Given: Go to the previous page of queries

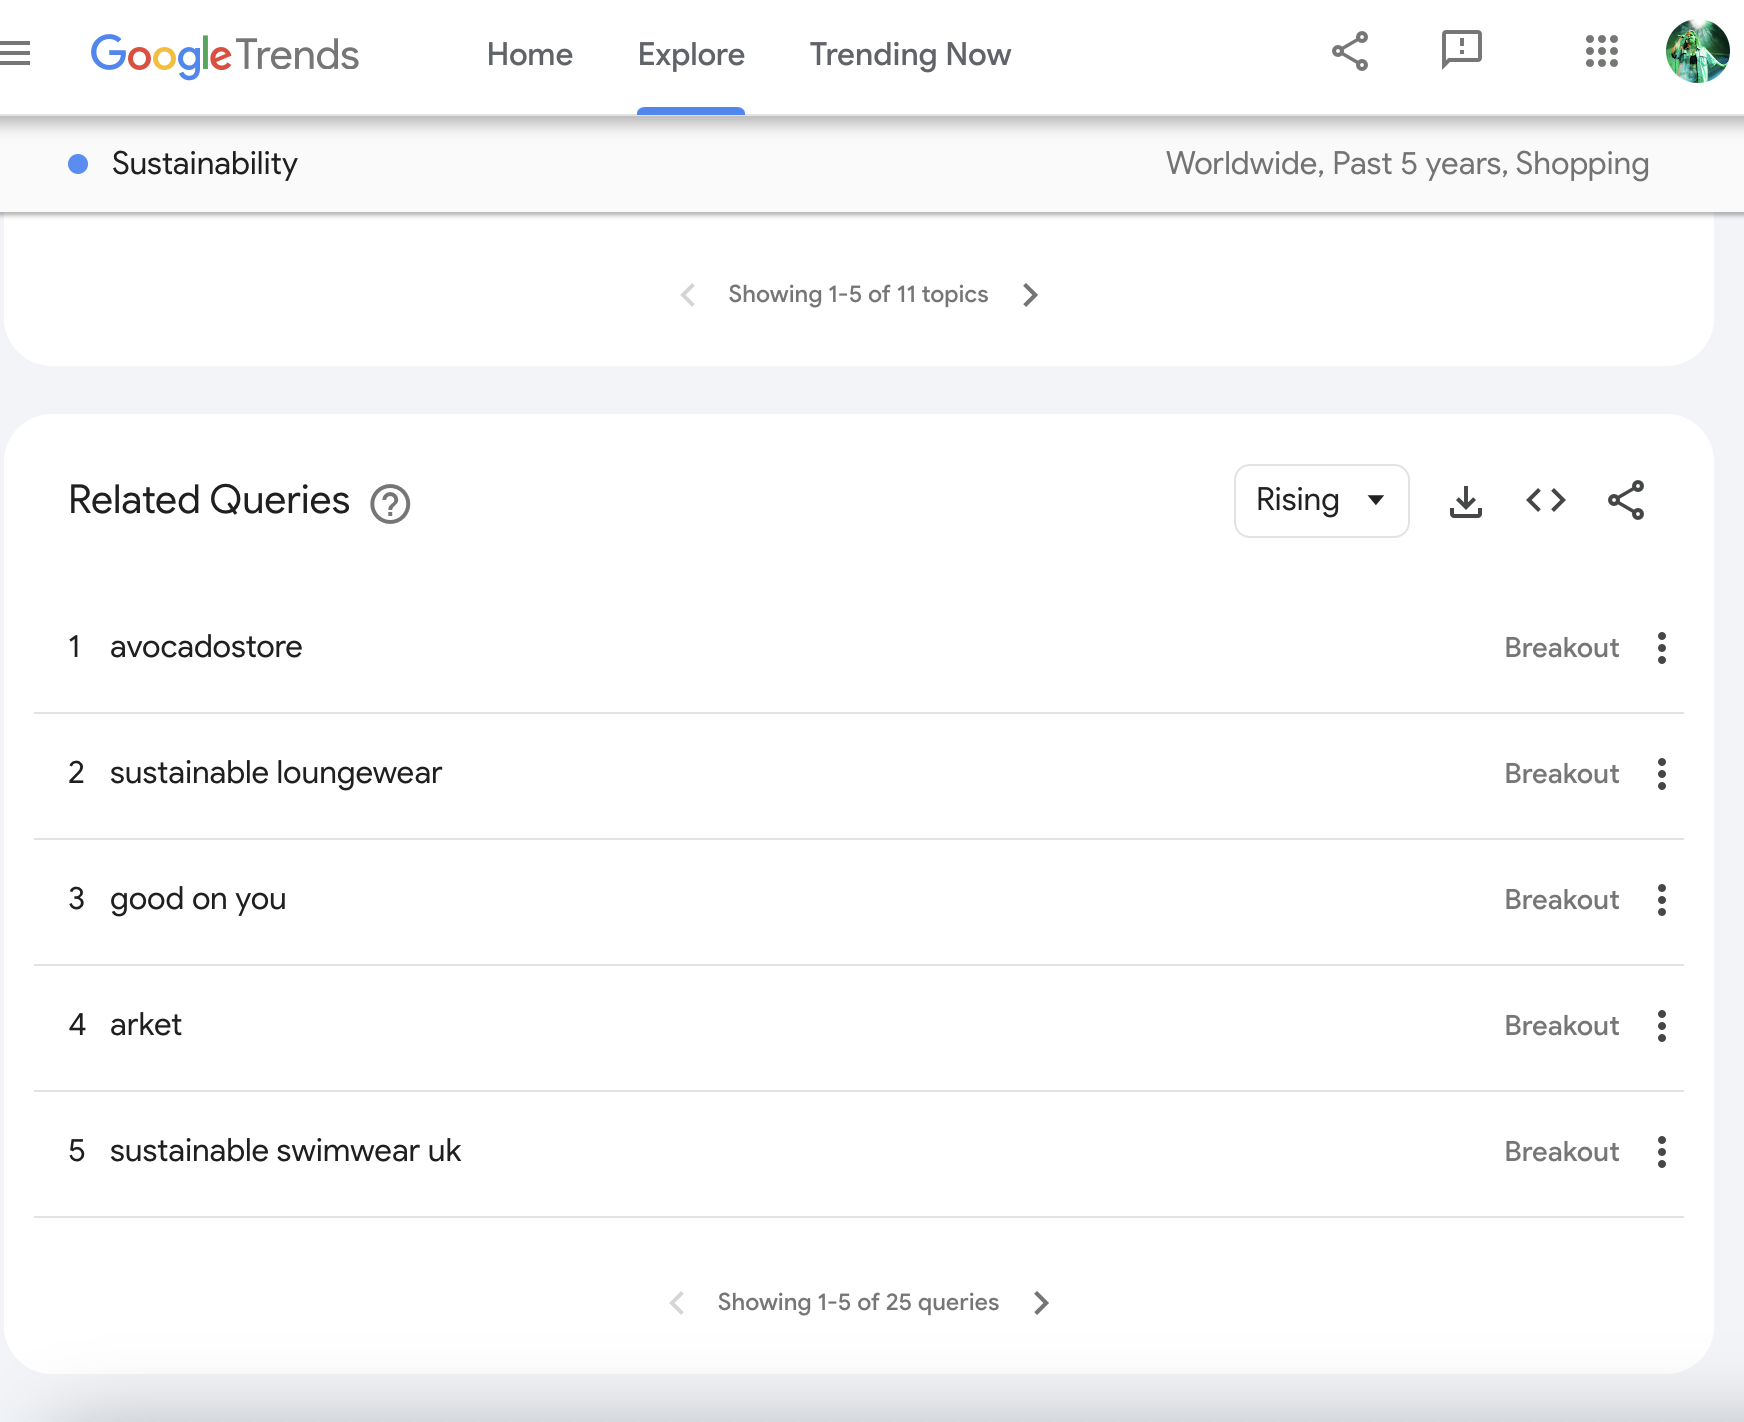Looking at the screenshot, I should tap(677, 1303).
